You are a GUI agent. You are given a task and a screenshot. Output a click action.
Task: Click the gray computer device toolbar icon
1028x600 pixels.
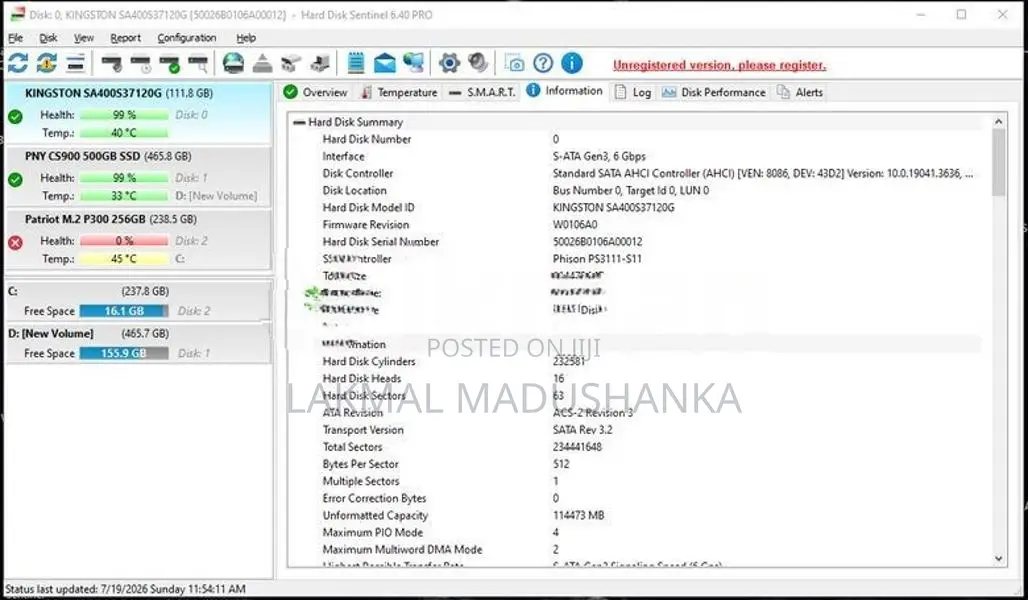[320, 63]
